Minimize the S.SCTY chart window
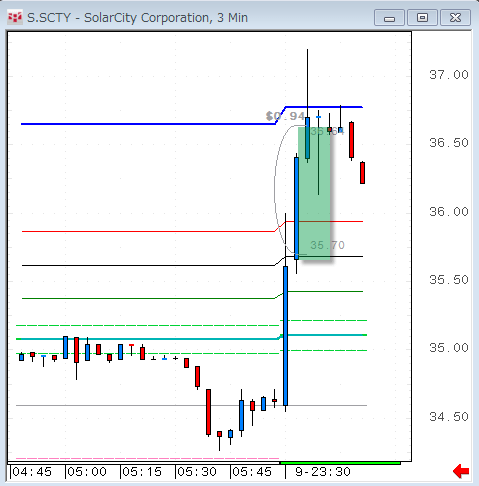 point(389,18)
